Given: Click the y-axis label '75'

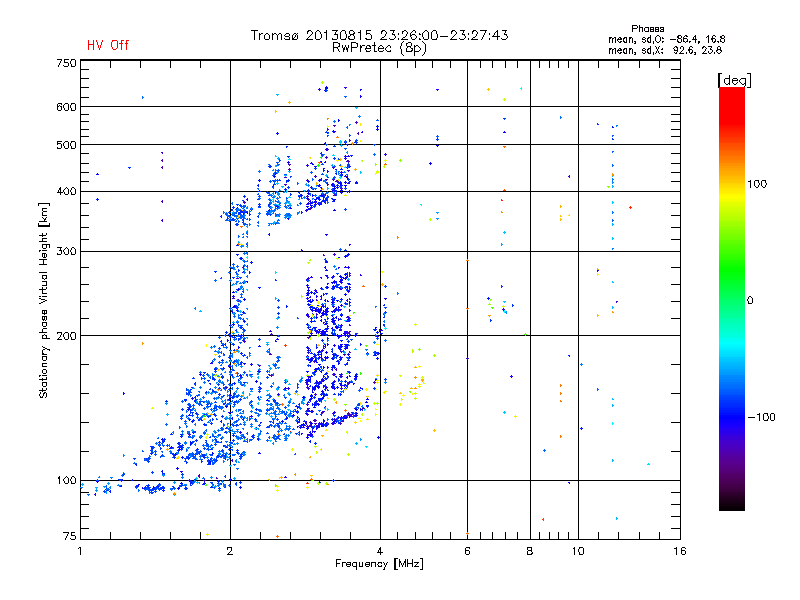Looking at the screenshot, I should tap(70, 536).
